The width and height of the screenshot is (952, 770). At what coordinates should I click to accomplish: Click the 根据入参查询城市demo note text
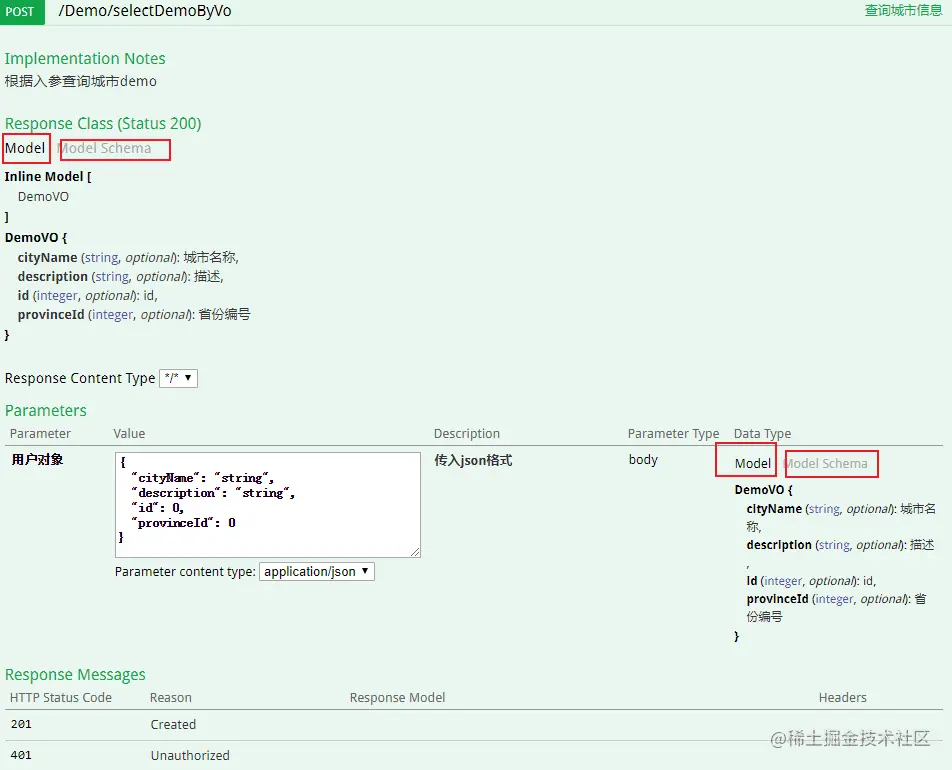click(x=81, y=81)
